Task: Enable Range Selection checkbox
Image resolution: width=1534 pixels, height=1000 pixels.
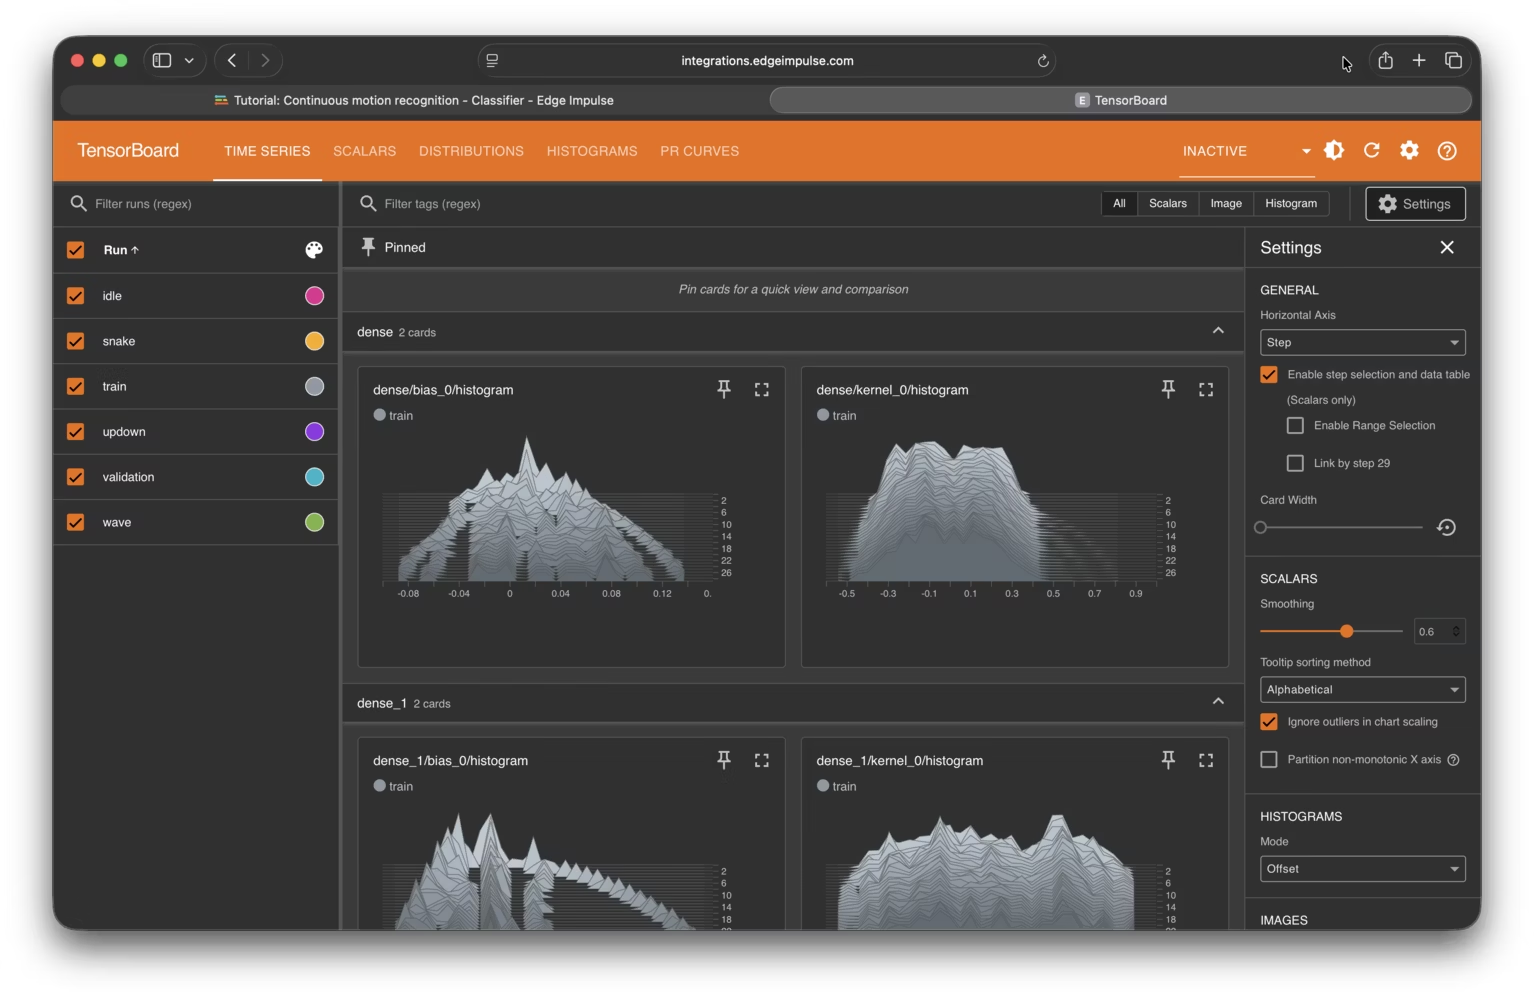Action: [x=1295, y=425]
